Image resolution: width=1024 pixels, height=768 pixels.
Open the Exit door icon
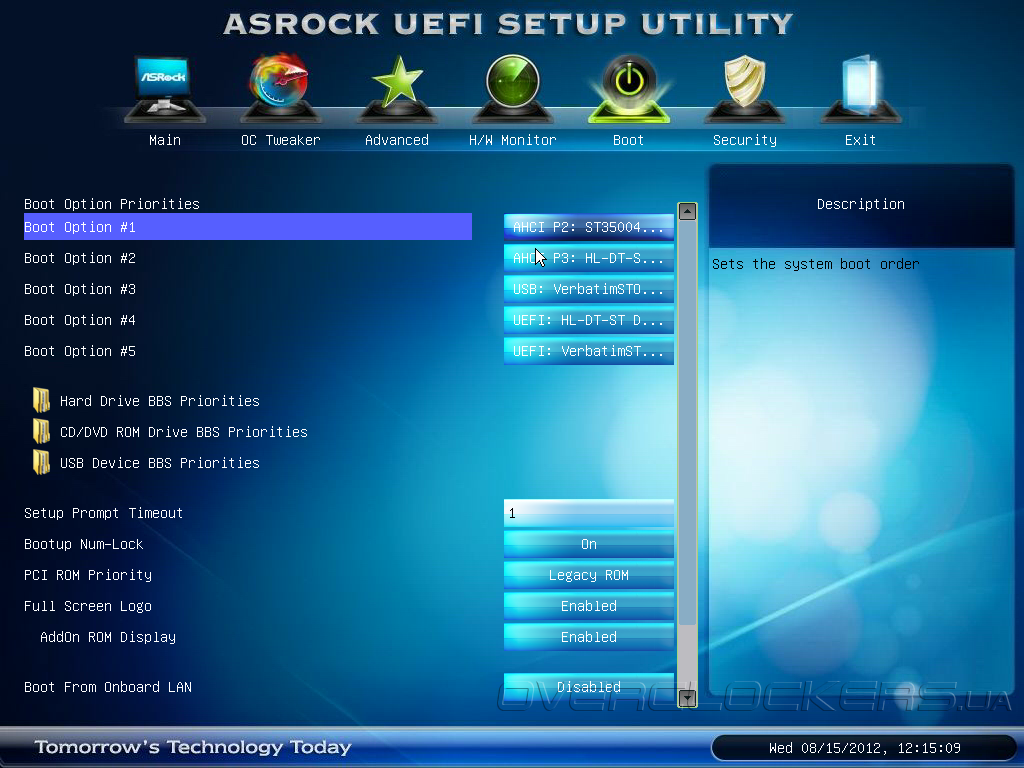pyautogui.click(x=861, y=89)
